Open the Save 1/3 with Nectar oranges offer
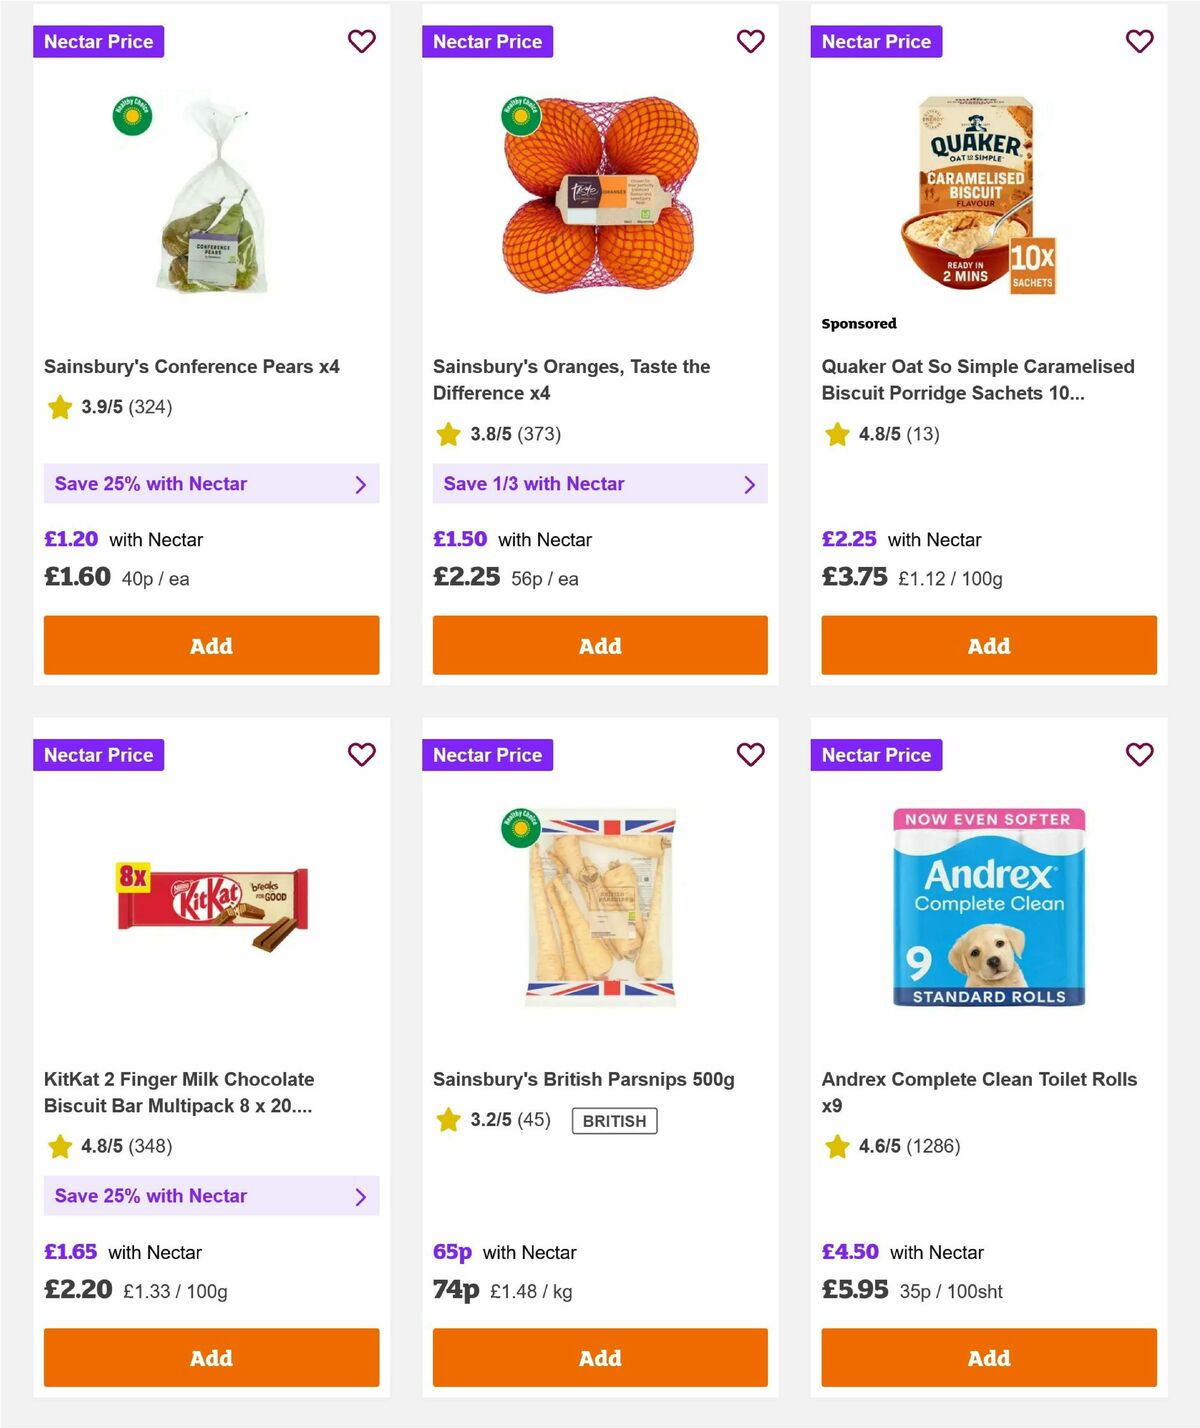This screenshot has height=1428, width=1200. [599, 484]
